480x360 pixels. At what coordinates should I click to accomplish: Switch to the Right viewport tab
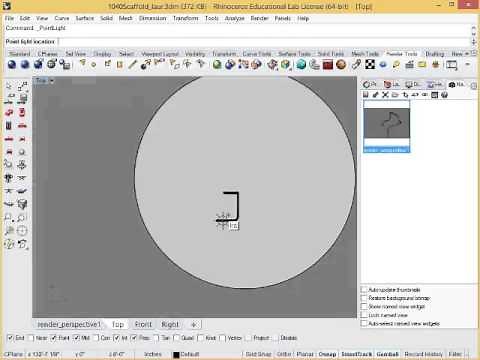click(x=170, y=324)
